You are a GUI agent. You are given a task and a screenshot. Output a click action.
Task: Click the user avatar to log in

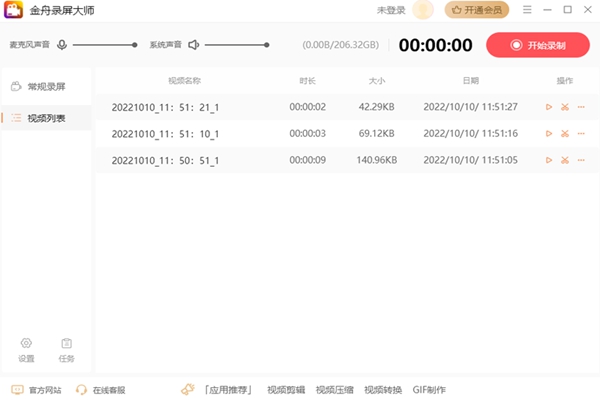[x=423, y=10]
